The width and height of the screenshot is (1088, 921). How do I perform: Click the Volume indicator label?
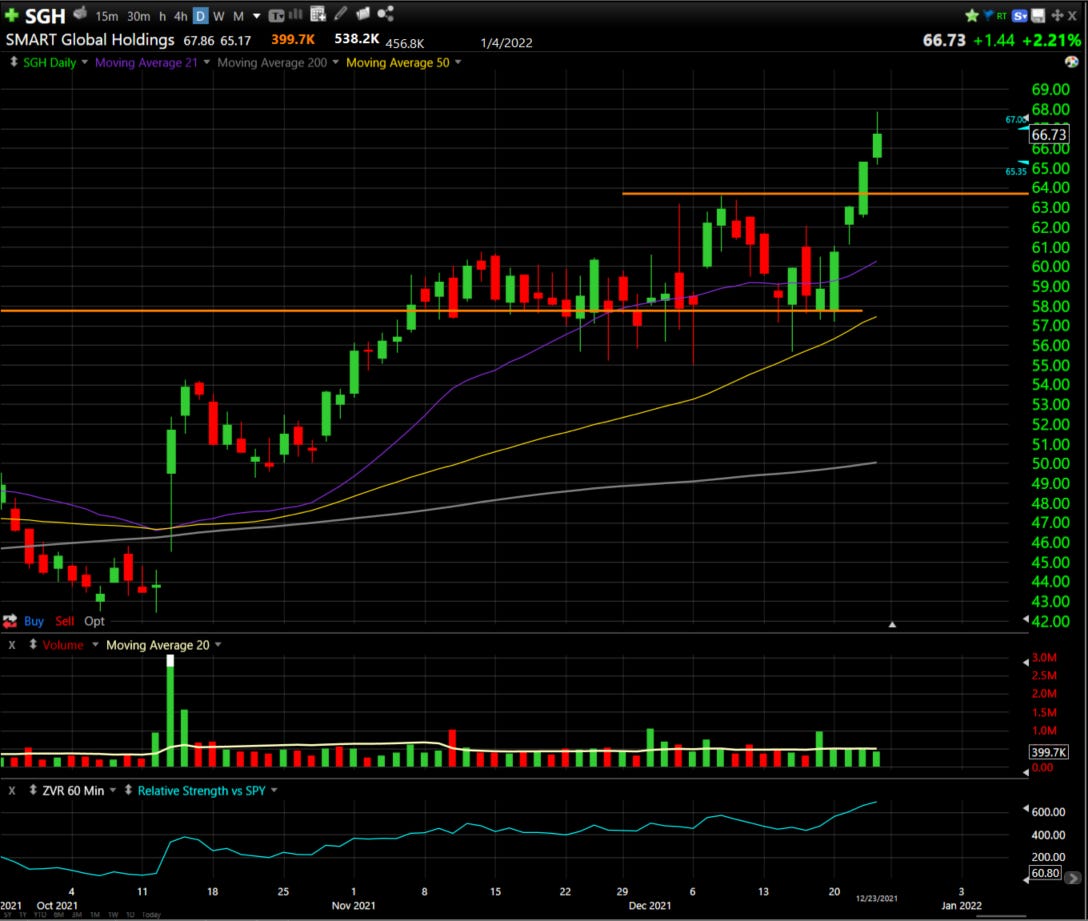click(62, 645)
